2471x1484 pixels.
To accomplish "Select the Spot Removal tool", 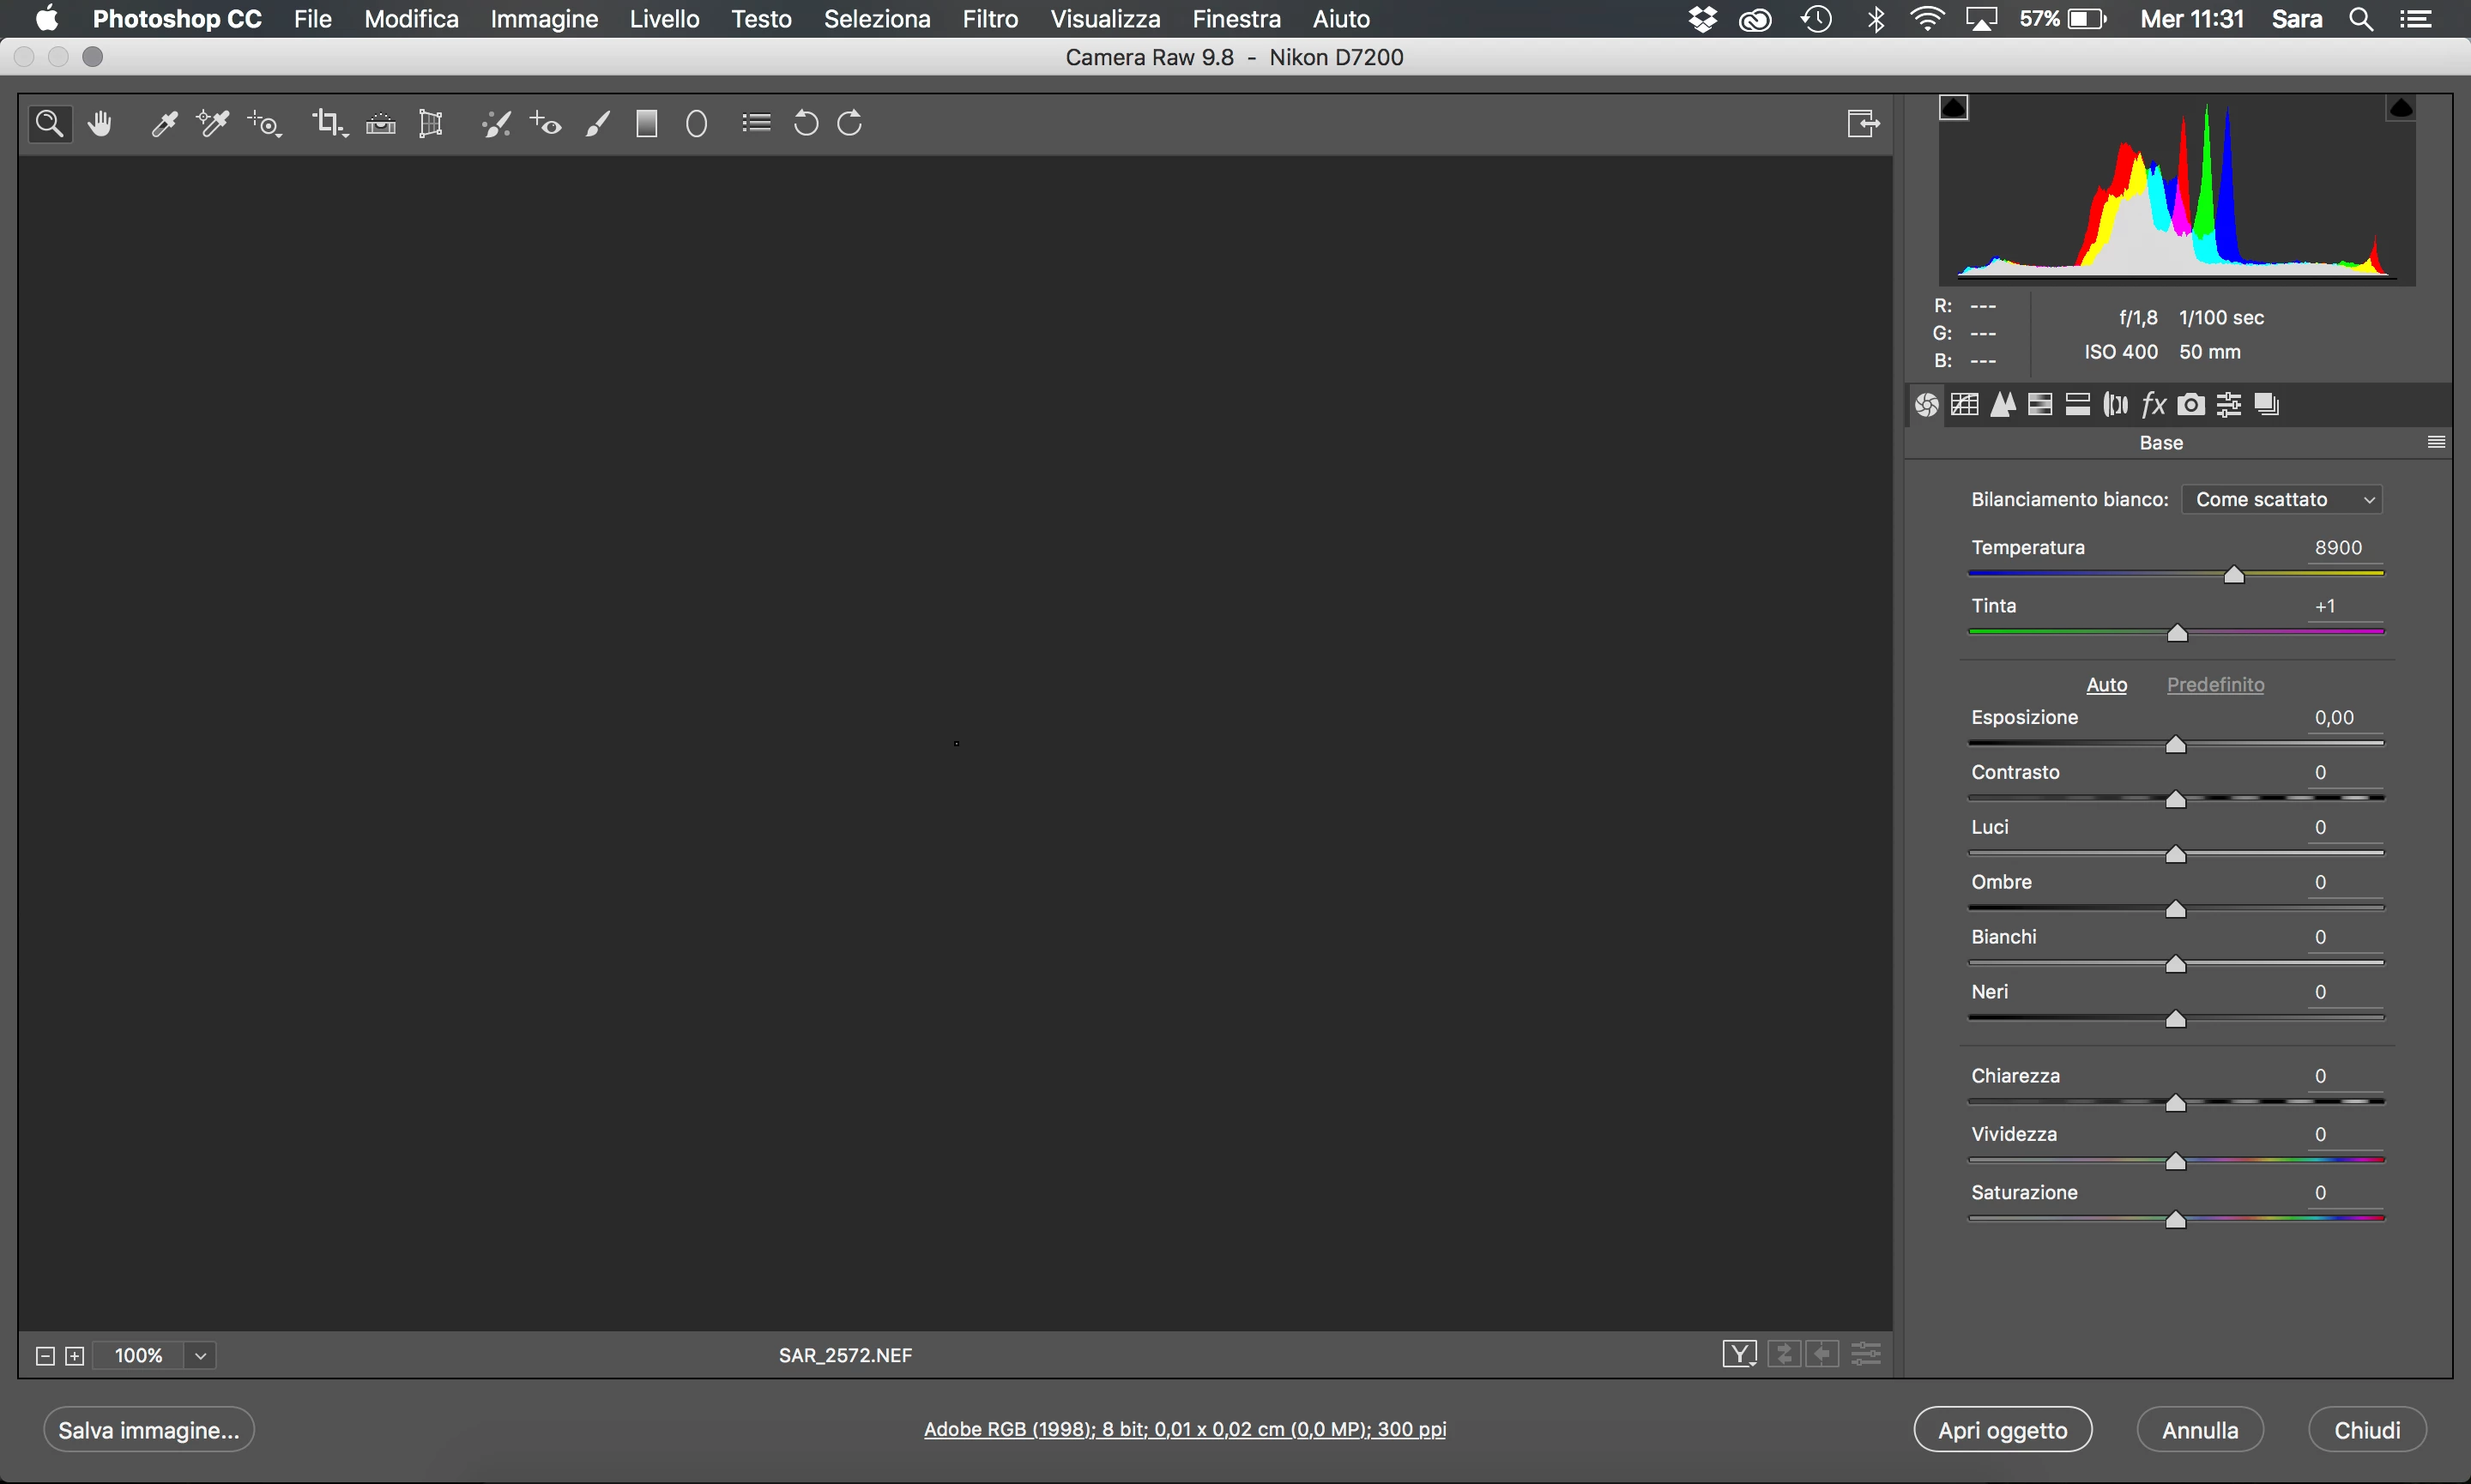I will tap(495, 124).
